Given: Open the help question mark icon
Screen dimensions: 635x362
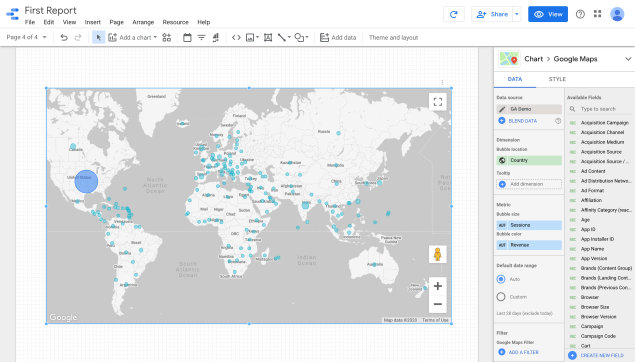Looking at the screenshot, I should tap(580, 14).
